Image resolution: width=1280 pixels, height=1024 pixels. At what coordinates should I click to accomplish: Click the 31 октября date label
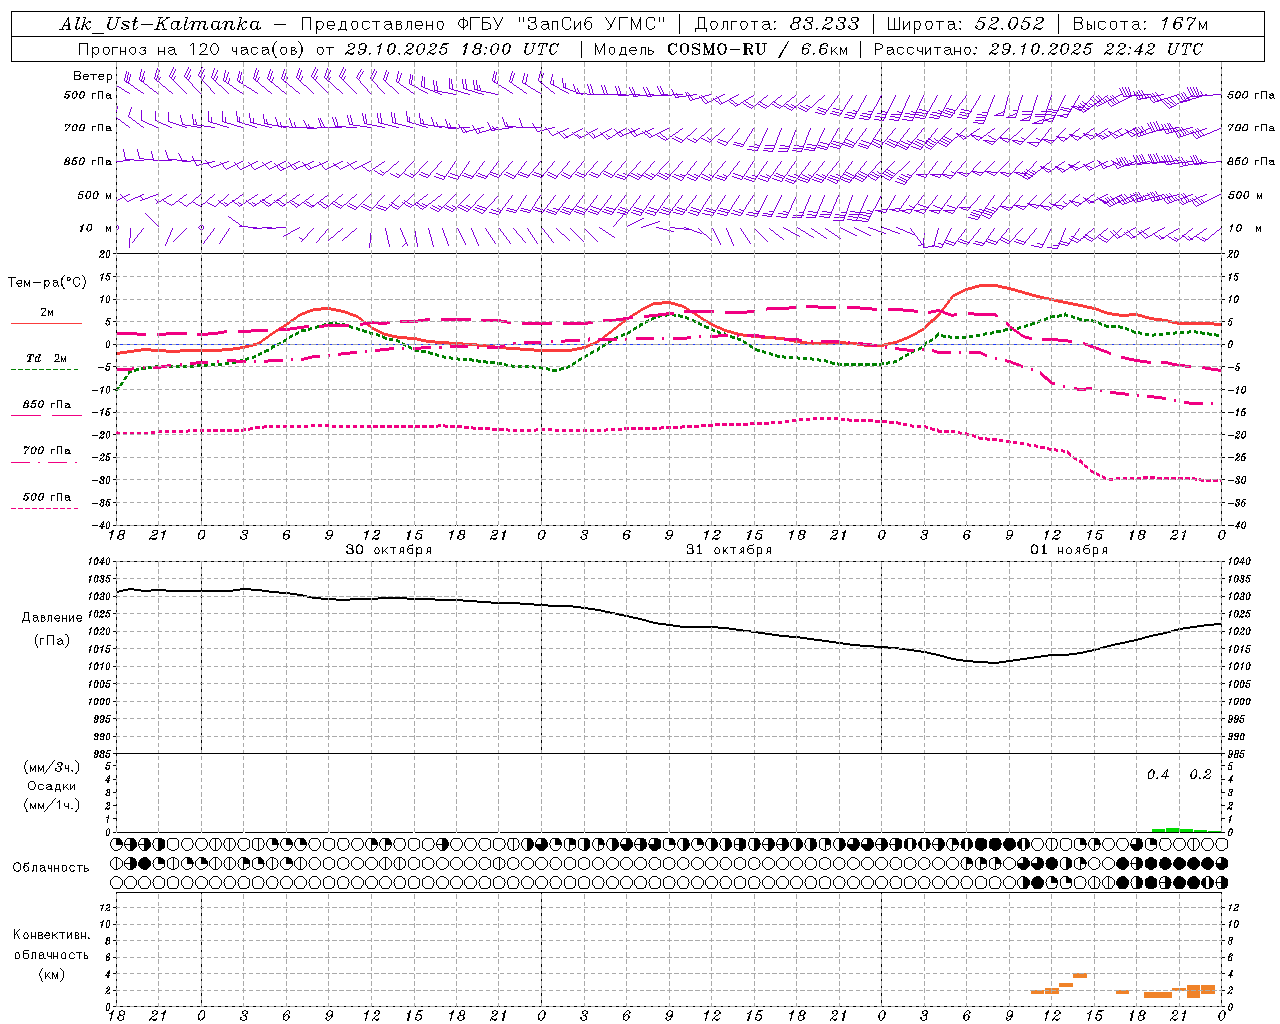729,550
